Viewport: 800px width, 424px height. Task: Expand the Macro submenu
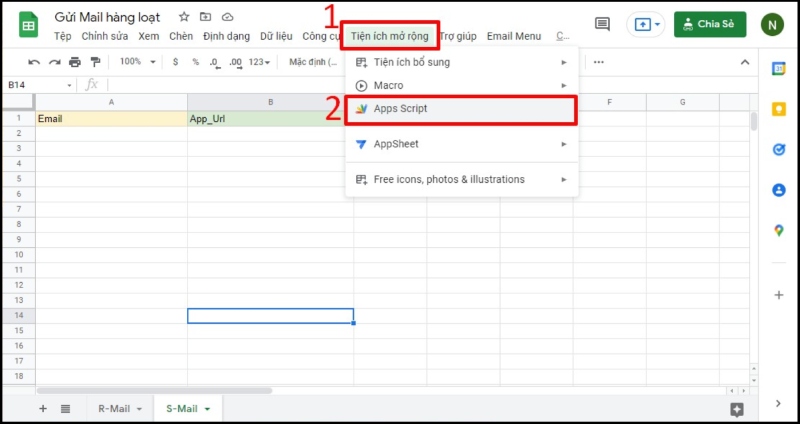[462, 86]
